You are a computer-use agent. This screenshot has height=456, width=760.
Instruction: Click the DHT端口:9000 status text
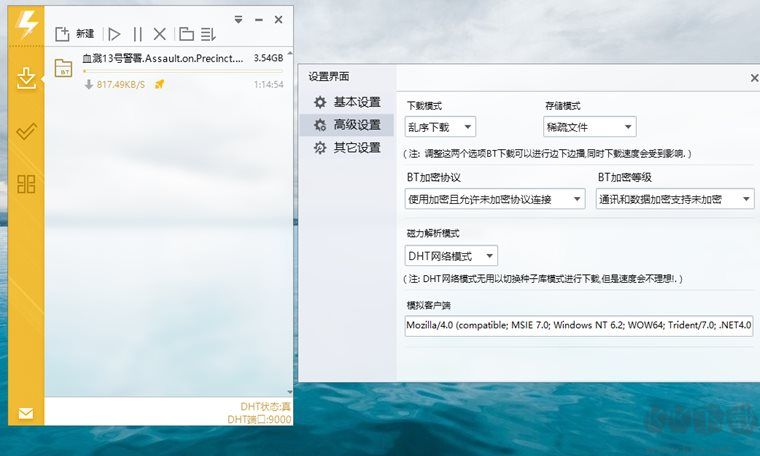pyautogui.click(x=259, y=419)
